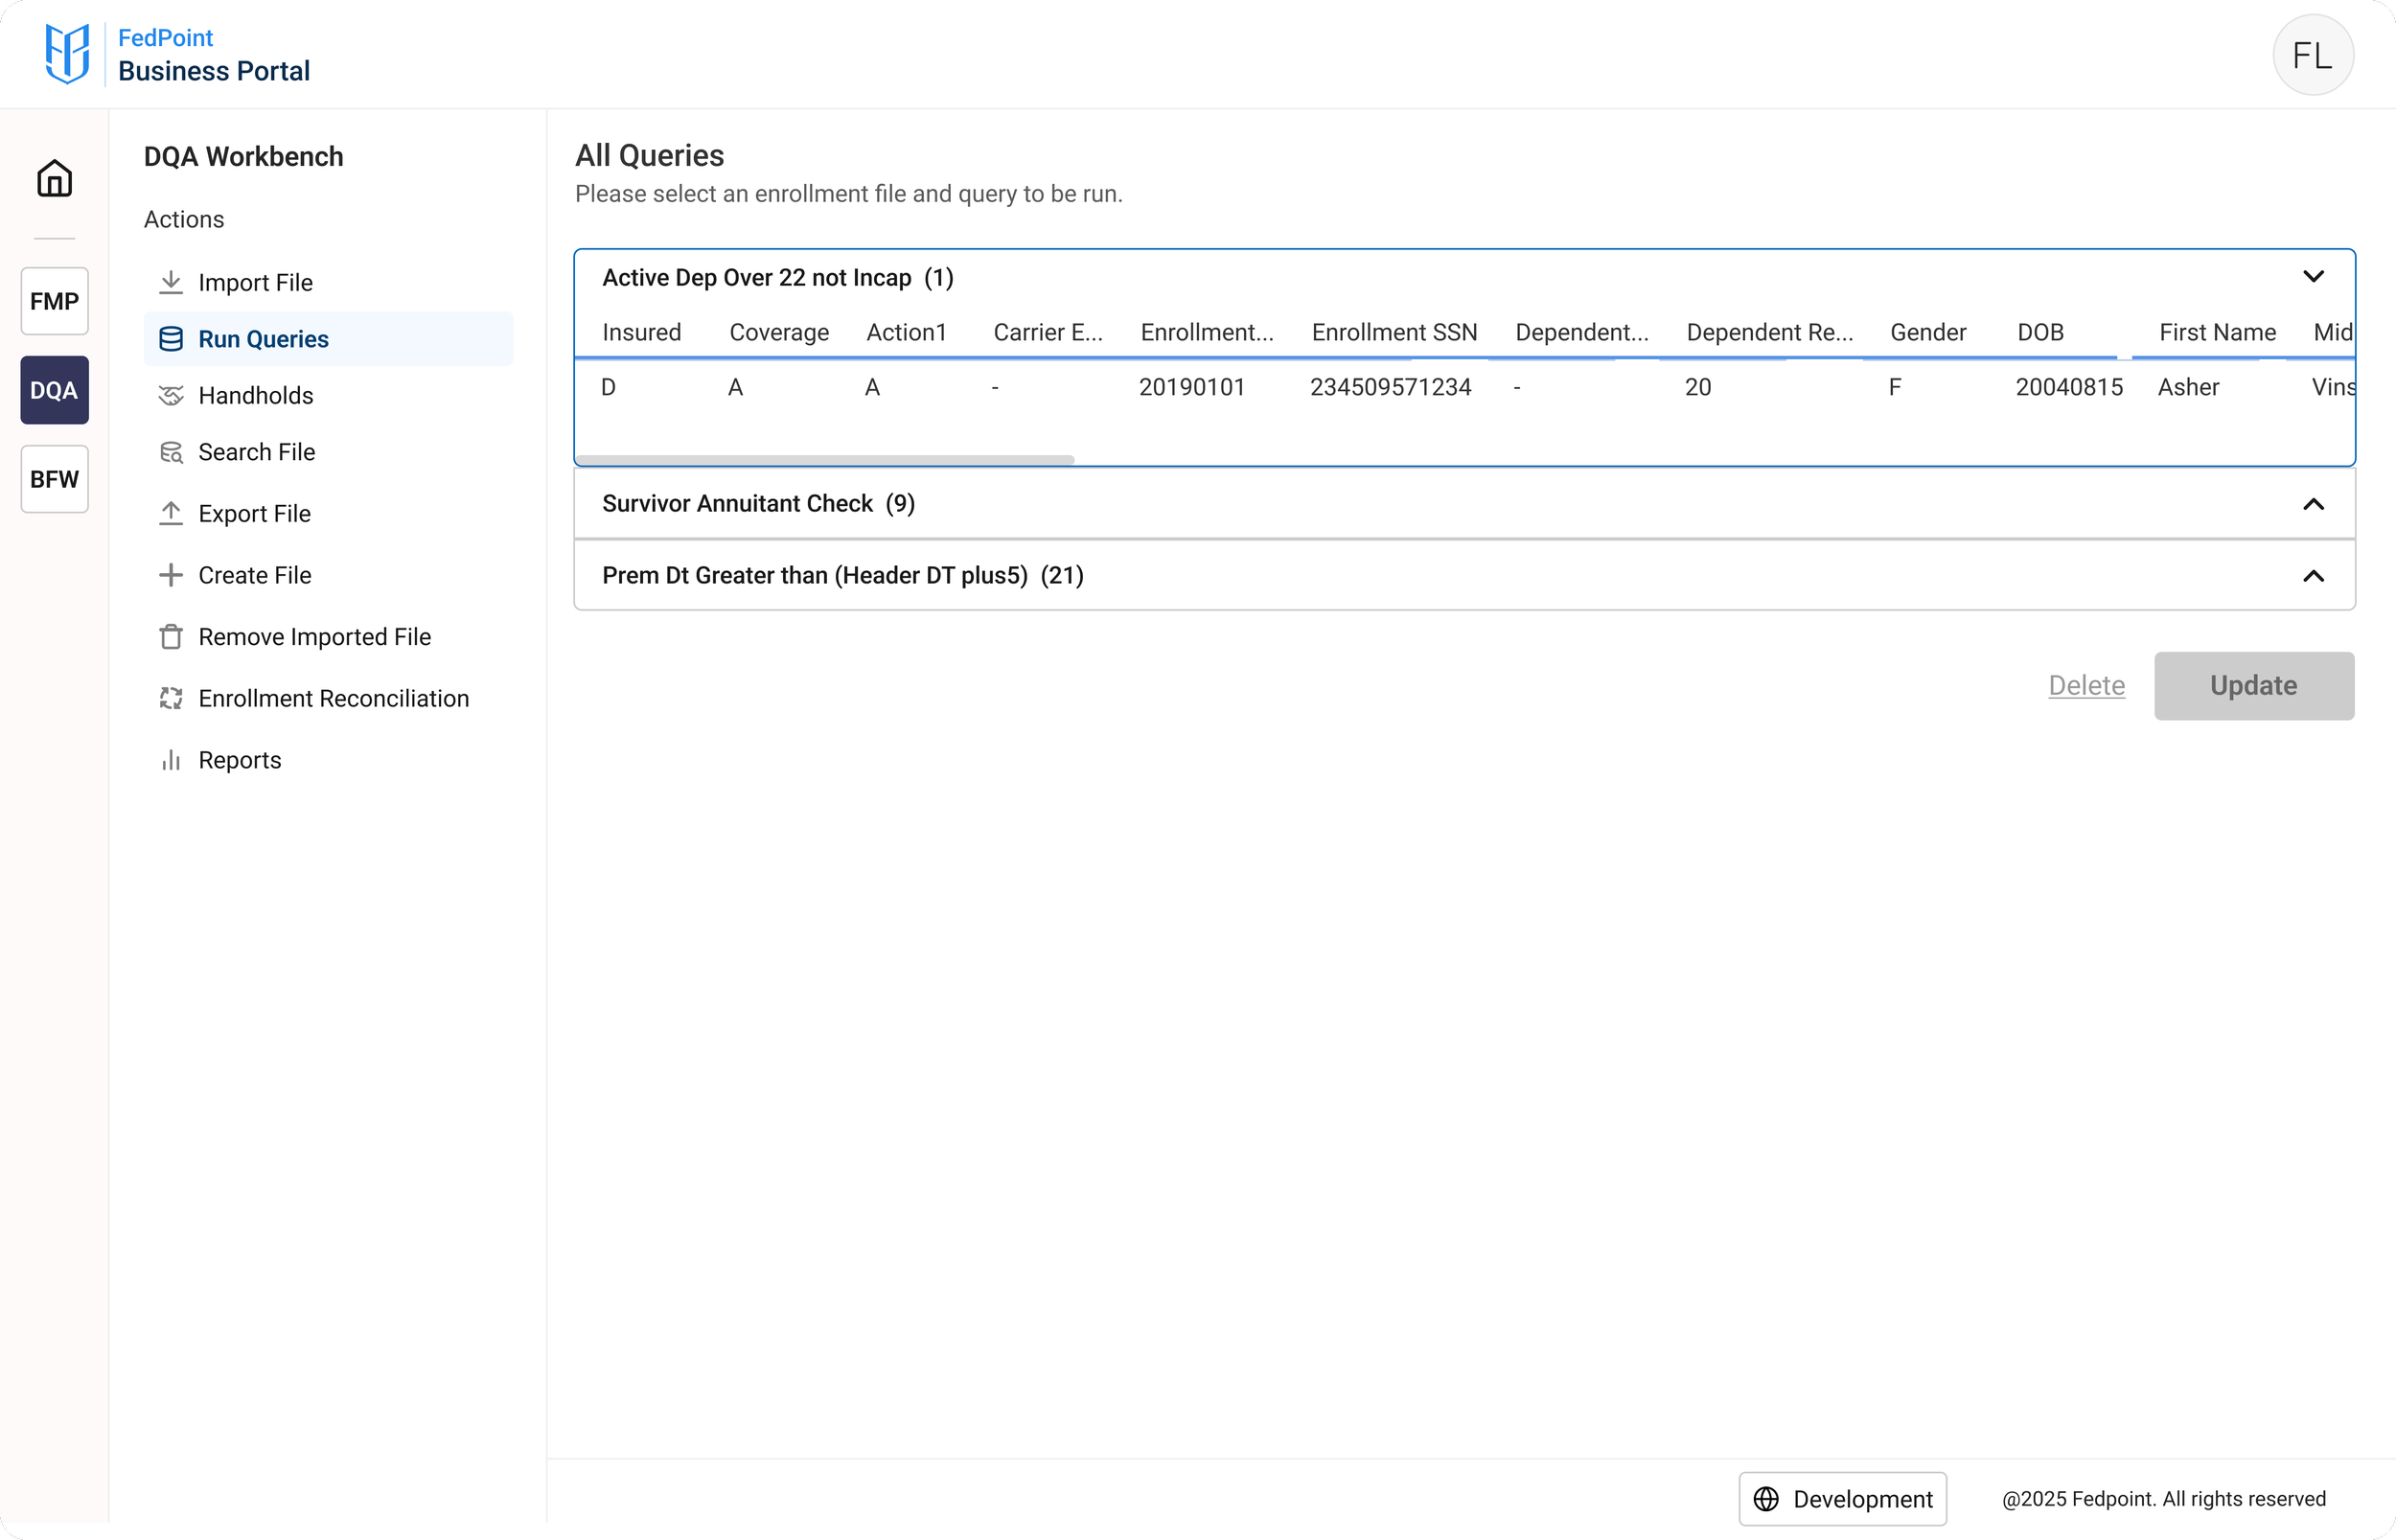Click the DOB column header
This screenshot has width=2396, height=1540.
[x=2040, y=332]
